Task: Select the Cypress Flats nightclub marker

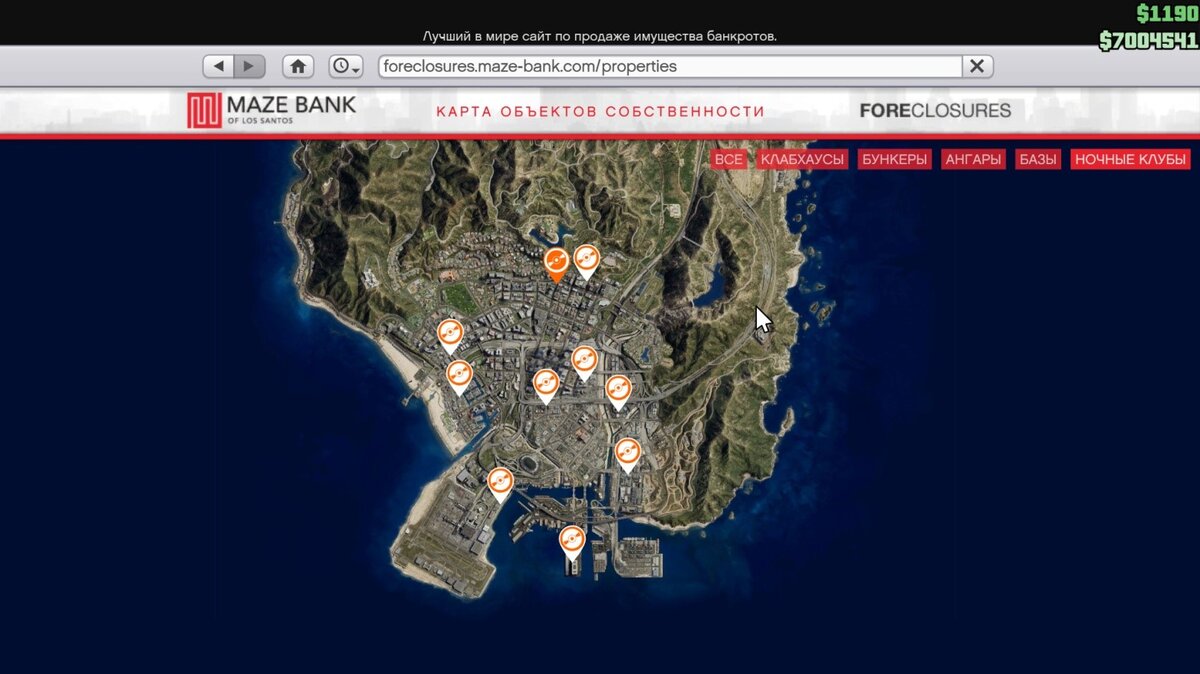Action: (627, 454)
